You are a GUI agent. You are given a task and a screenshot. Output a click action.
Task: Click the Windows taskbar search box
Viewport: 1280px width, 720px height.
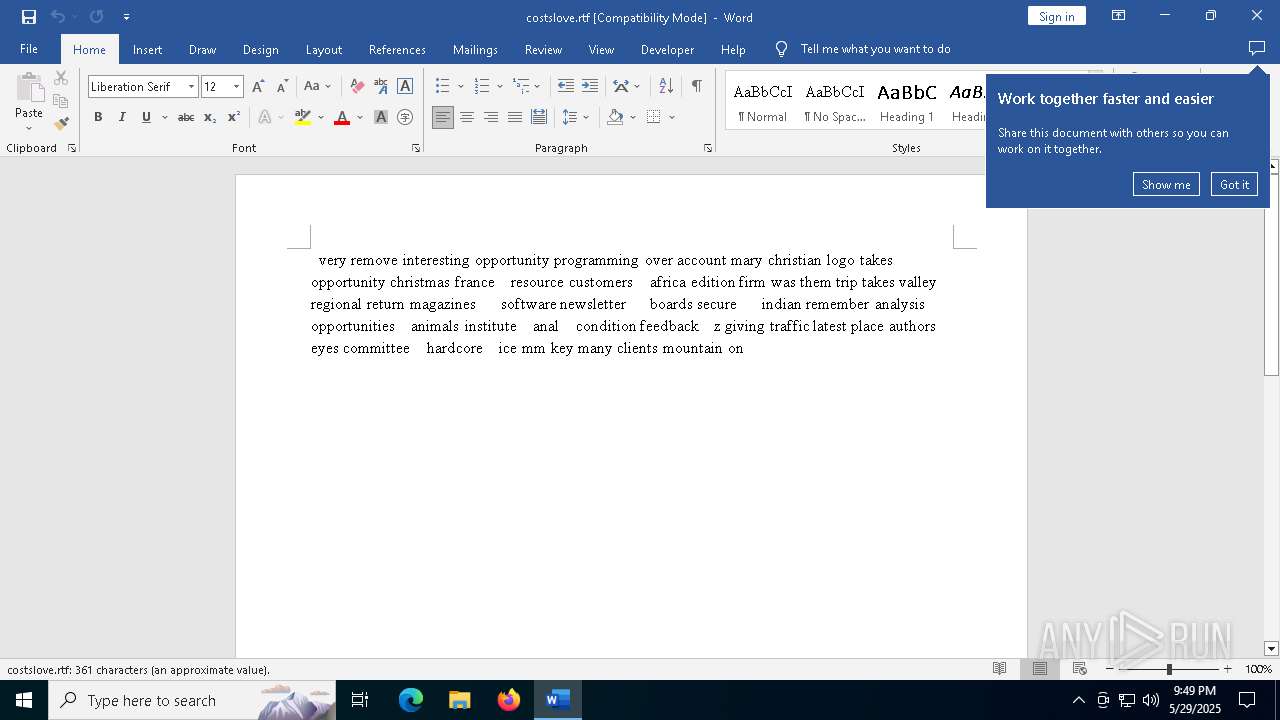click(192, 700)
